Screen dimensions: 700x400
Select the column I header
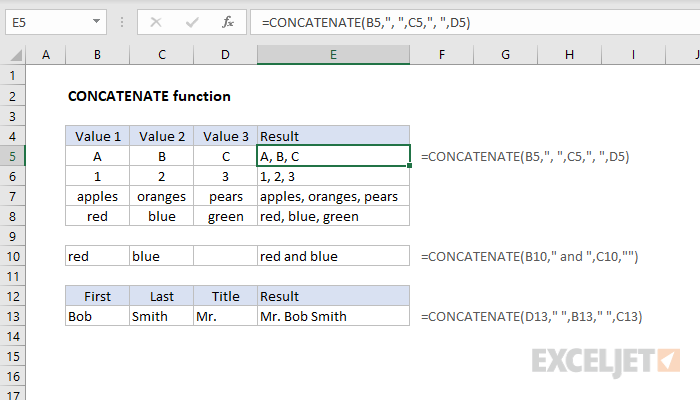634,56
